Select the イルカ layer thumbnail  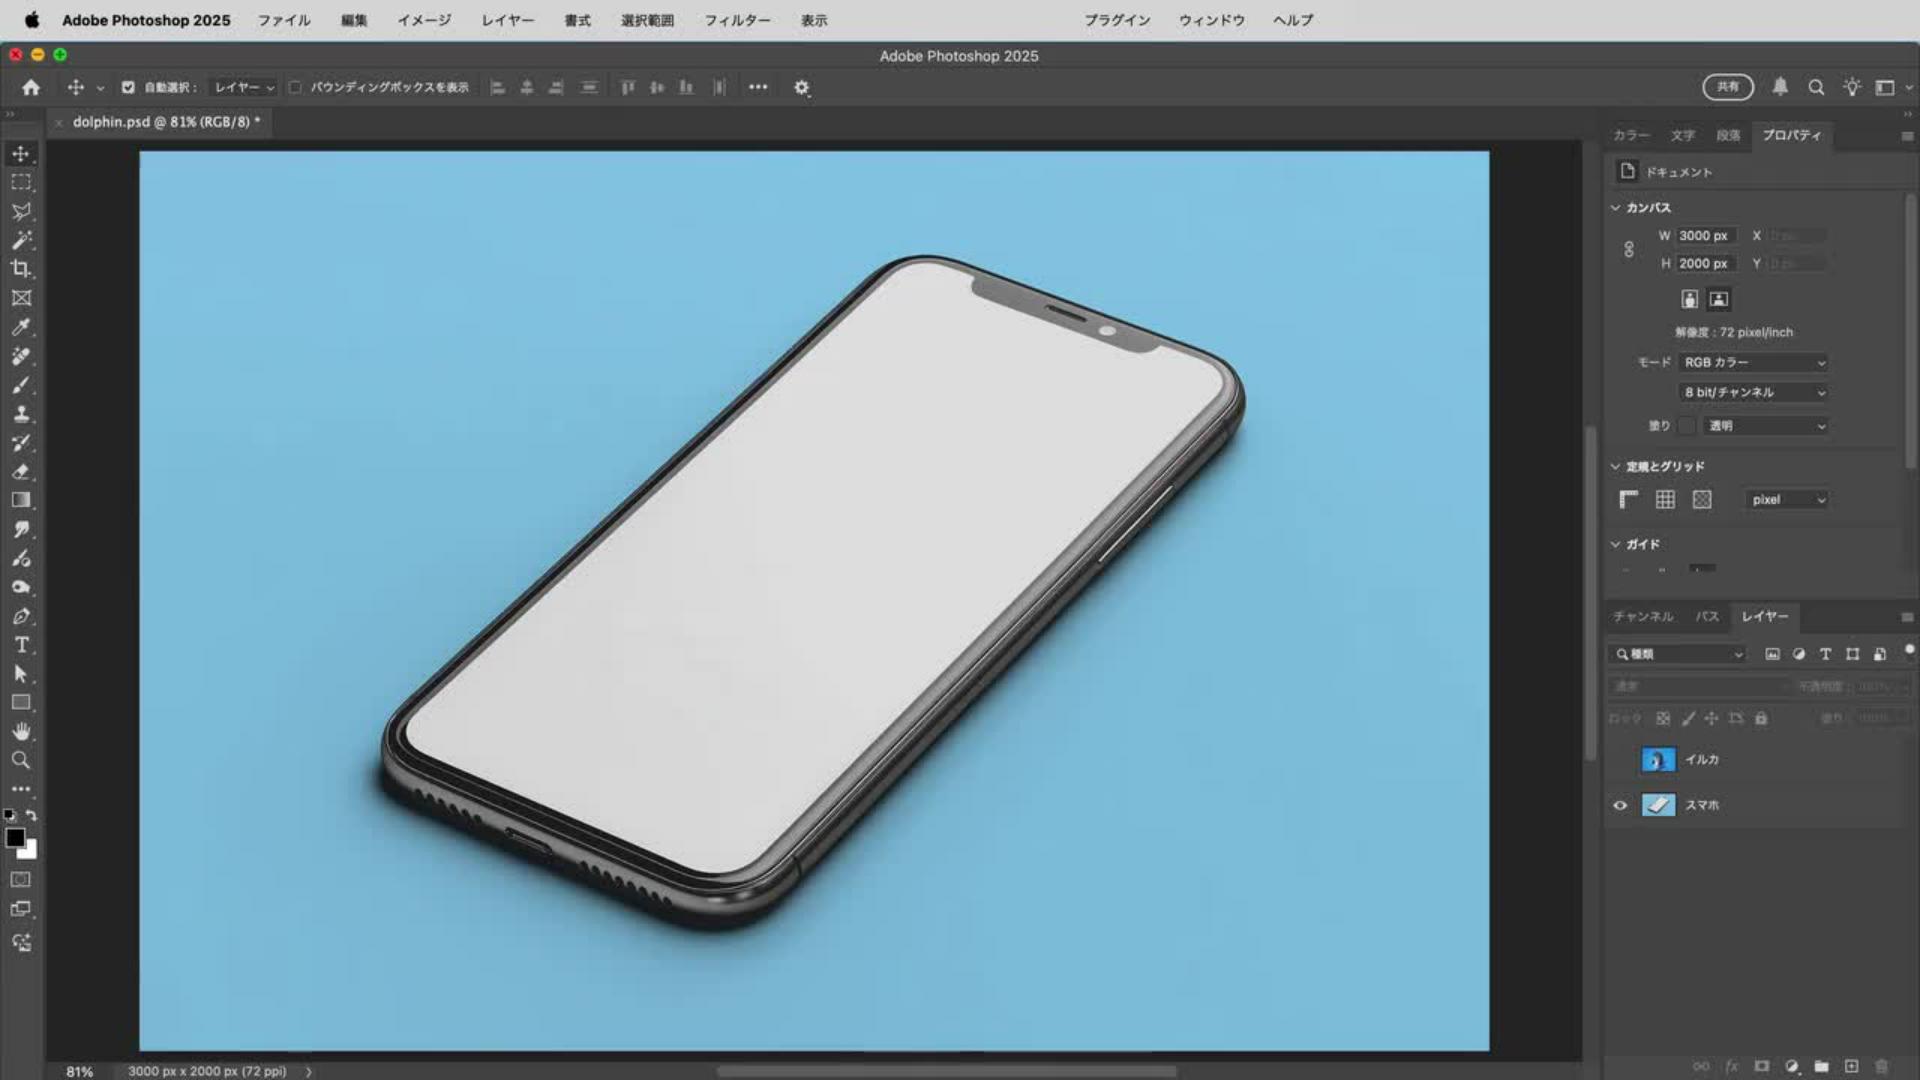pyautogui.click(x=1657, y=760)
